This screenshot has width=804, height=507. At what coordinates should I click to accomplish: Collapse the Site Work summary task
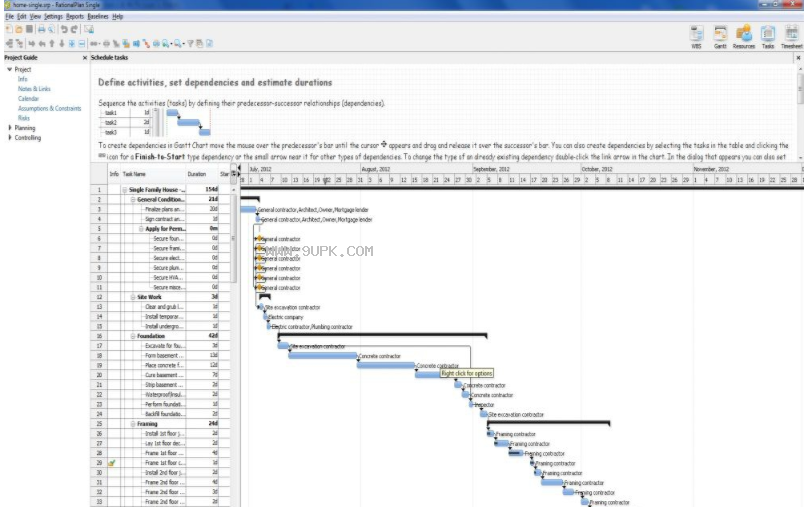133,297
